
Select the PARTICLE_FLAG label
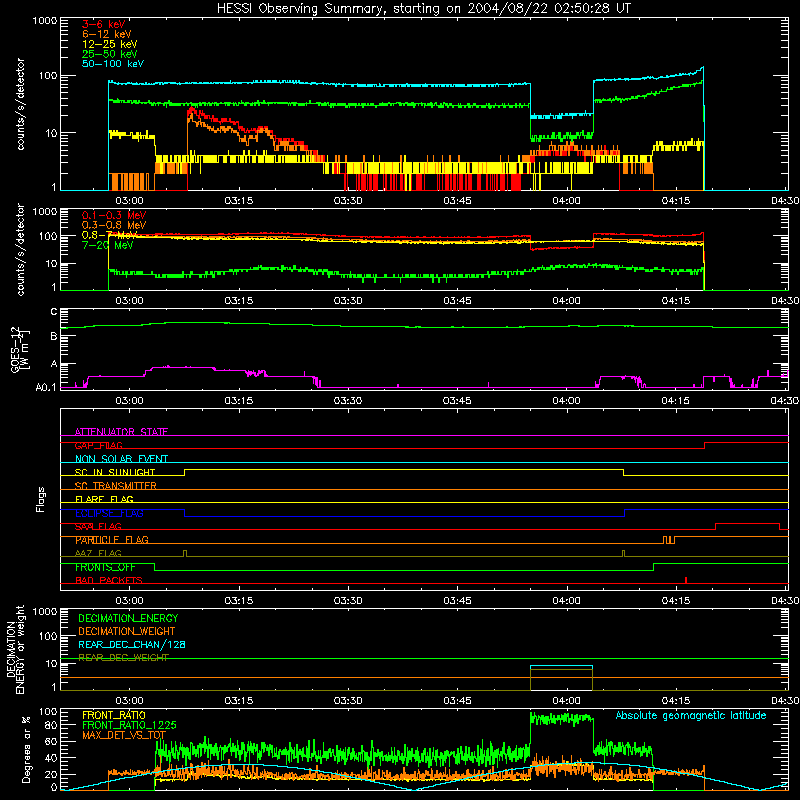pos(112,540)
